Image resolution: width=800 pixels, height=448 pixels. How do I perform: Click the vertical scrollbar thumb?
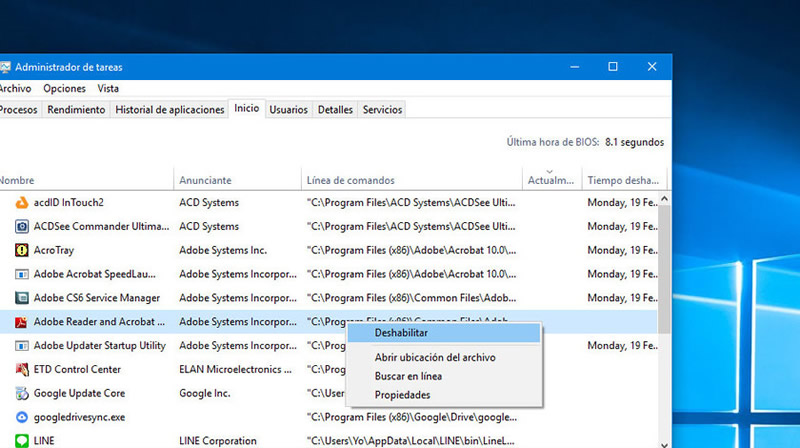664,269
